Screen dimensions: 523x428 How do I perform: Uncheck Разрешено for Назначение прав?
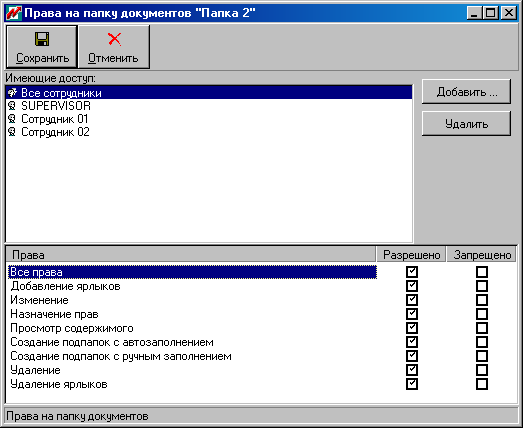pyautogui.click(x=412, y=314)
